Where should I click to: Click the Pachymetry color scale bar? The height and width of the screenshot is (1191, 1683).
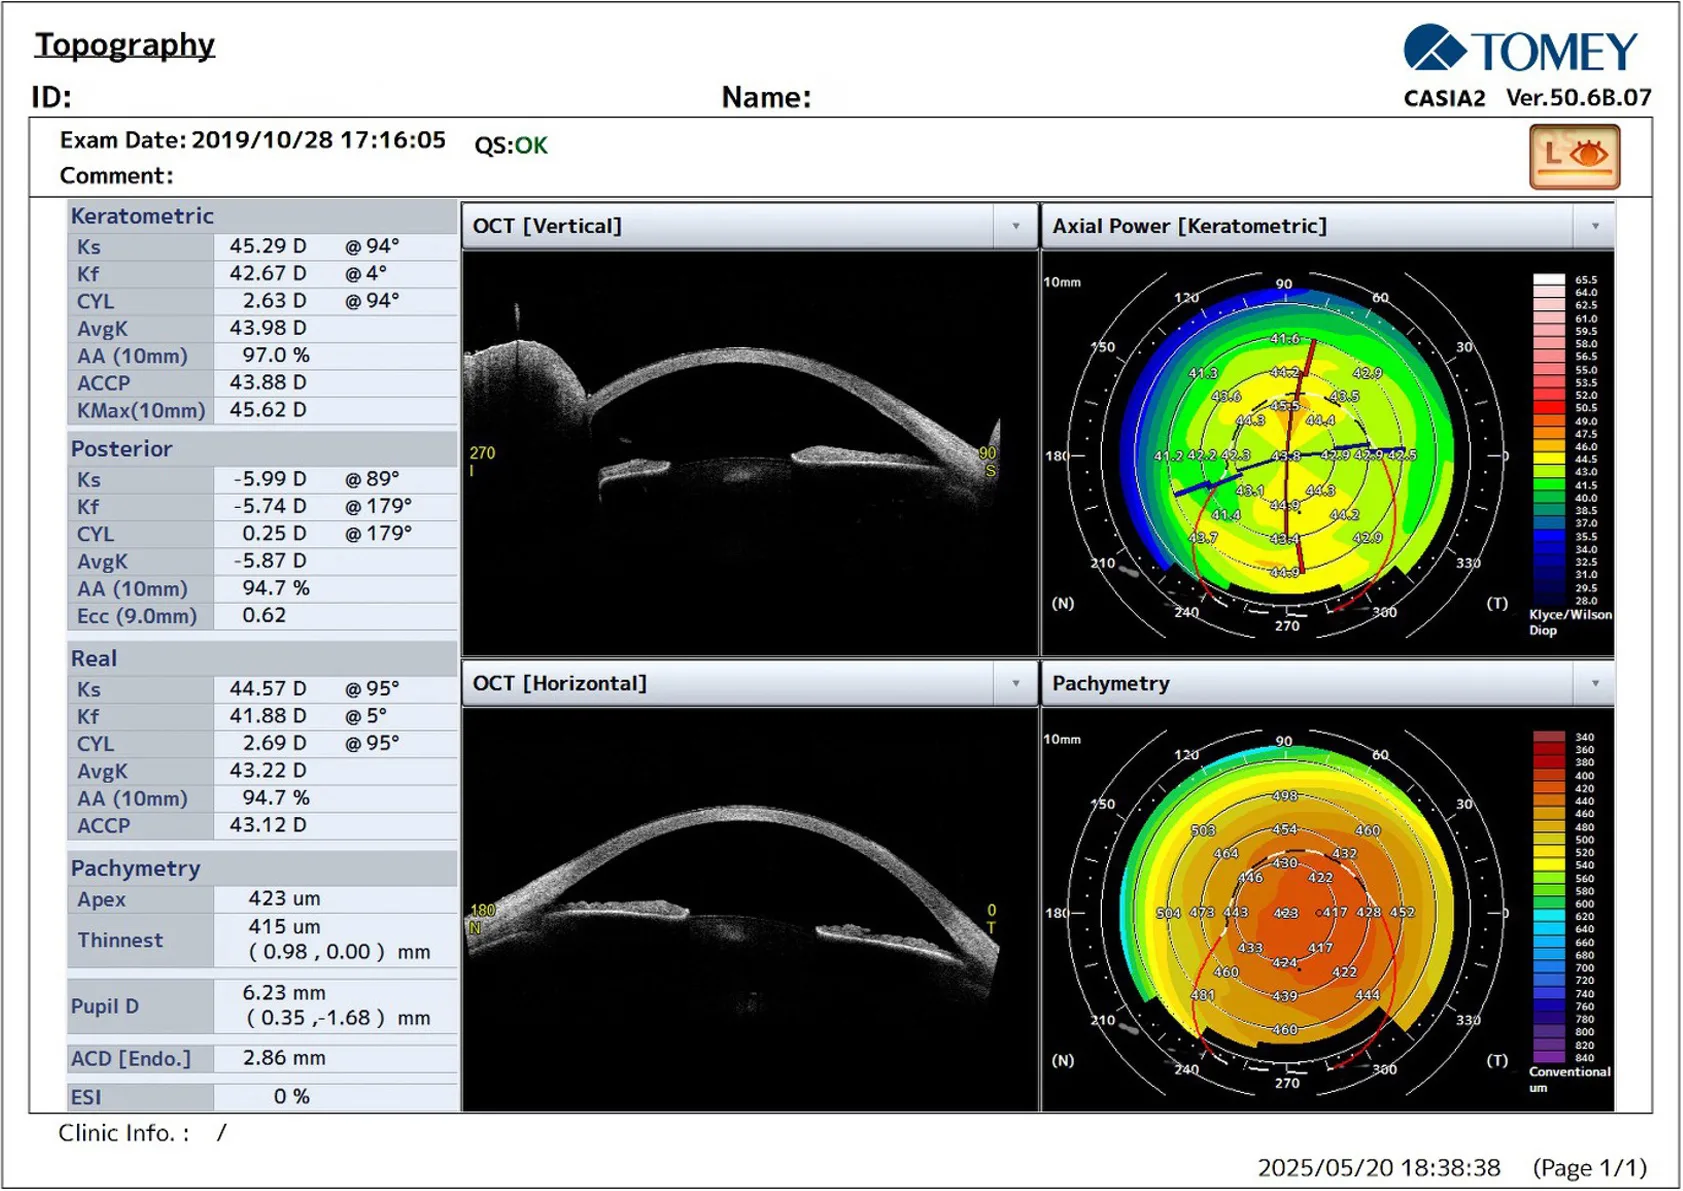[1549, 897]
